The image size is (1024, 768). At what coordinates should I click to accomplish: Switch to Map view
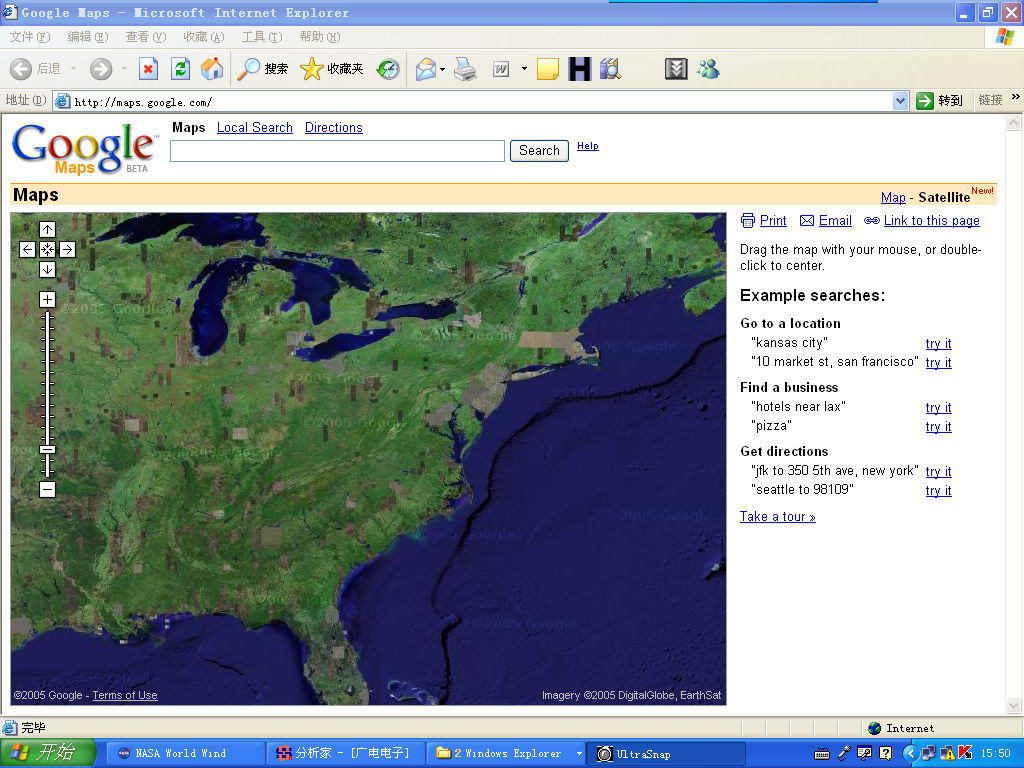[892, 197]
